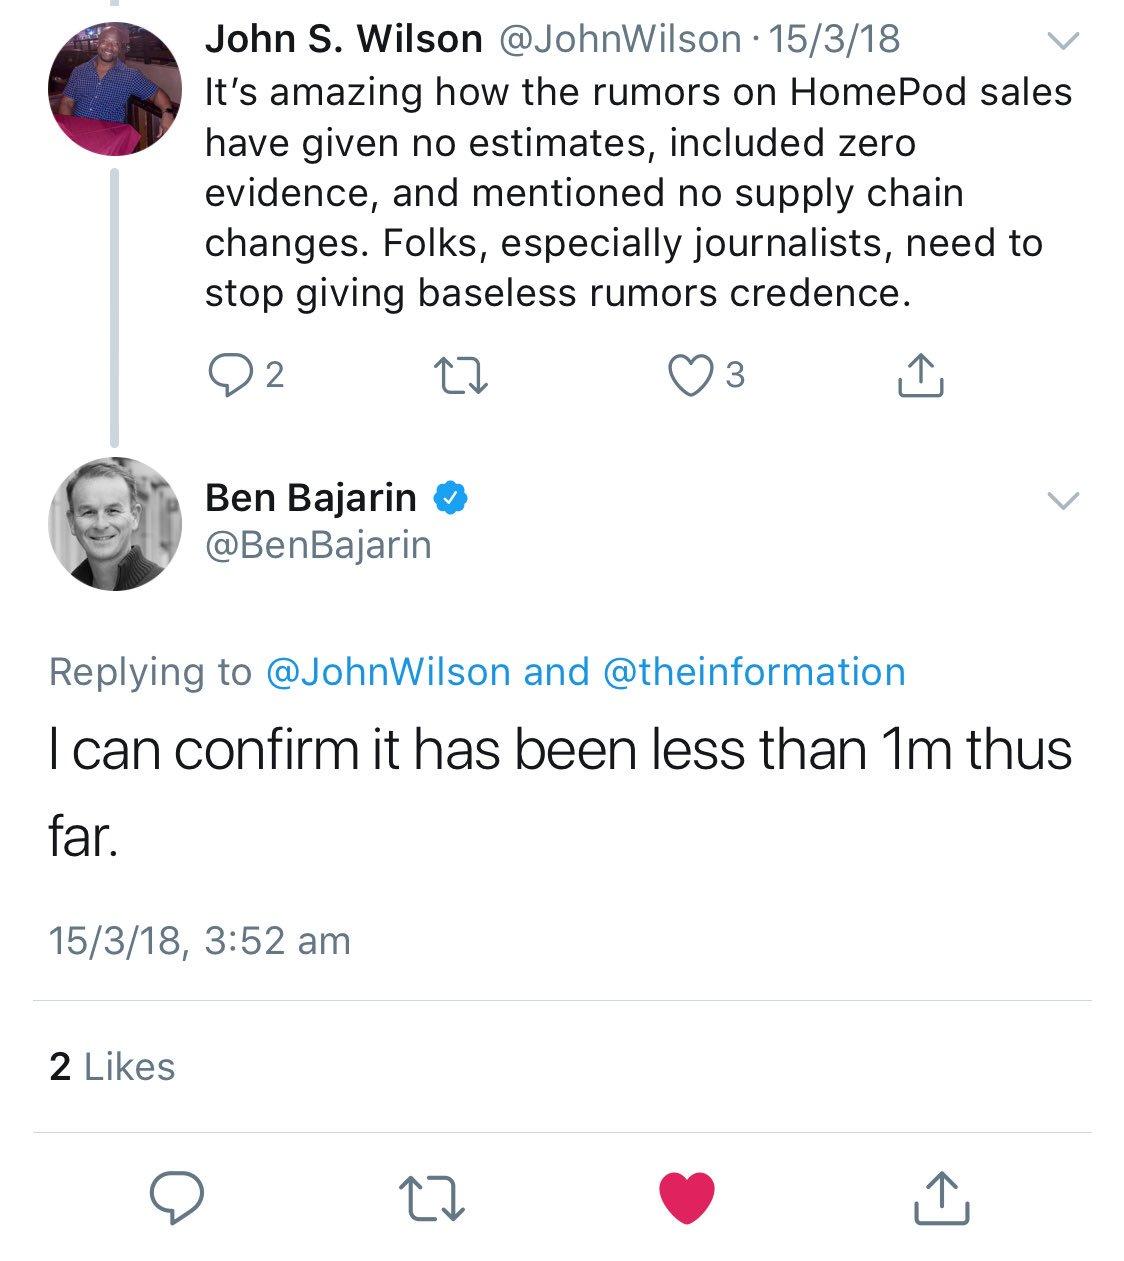
Task: Open Ben Bajarin's profile picture
Action: 114,523
